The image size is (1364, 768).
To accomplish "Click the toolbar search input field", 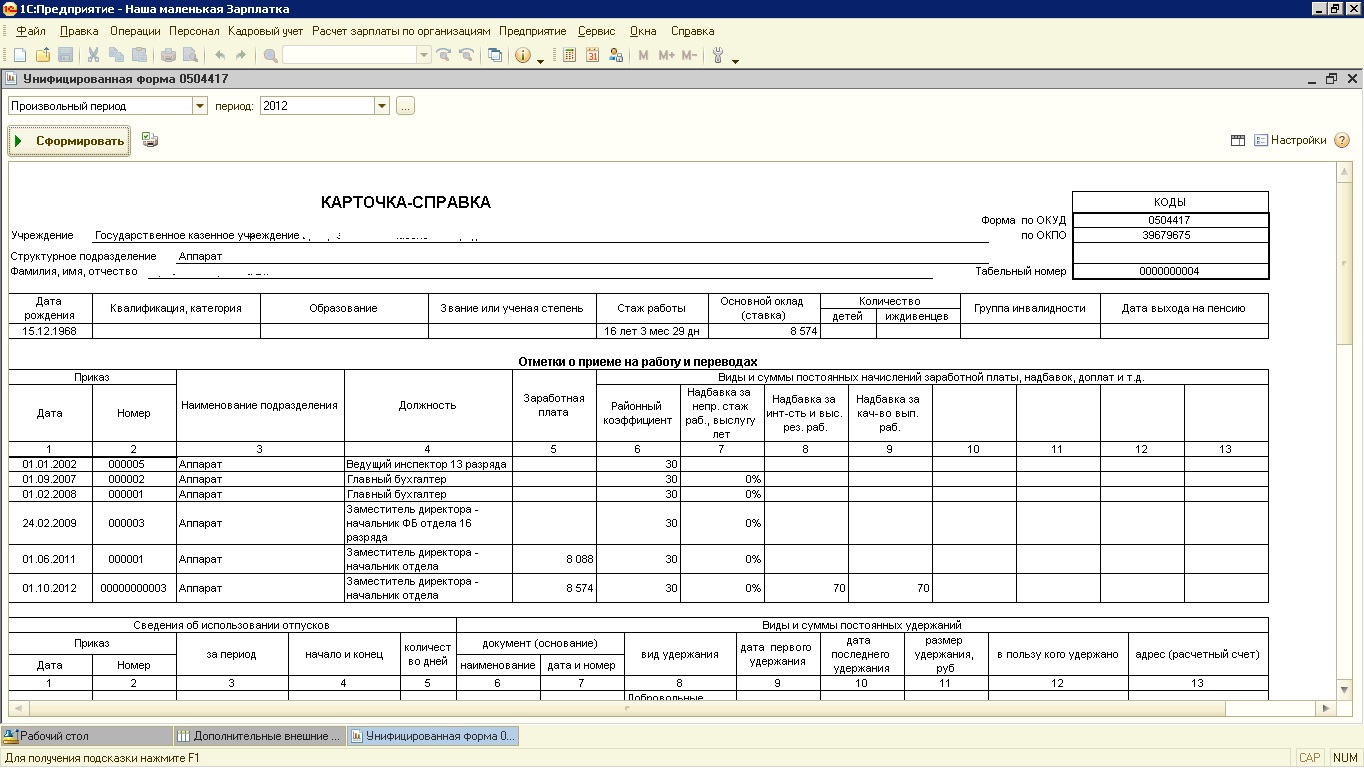I will pos(349,55).
